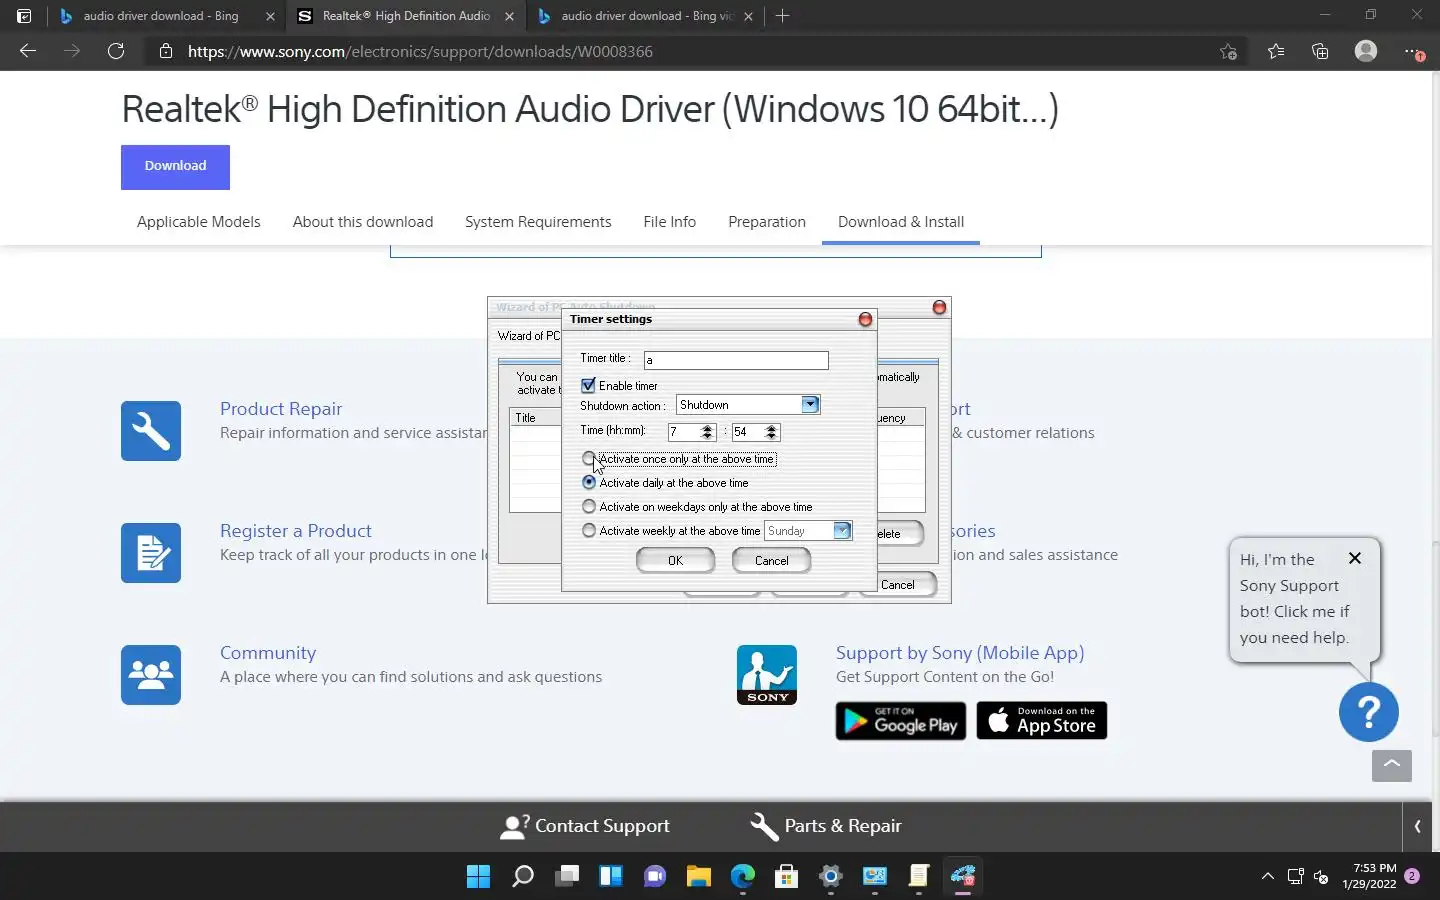
Task: Click the Product Repair wrench icon
Action: click(x=151, y=431)
